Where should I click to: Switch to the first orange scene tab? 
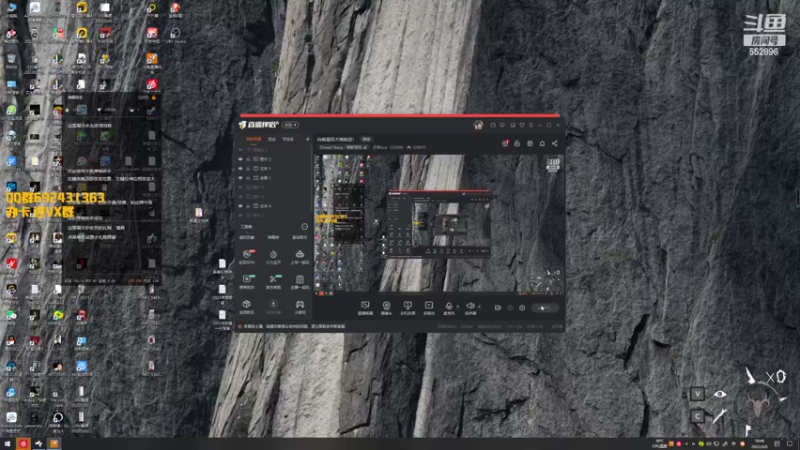pyautogui.click(x=254, y=139)
